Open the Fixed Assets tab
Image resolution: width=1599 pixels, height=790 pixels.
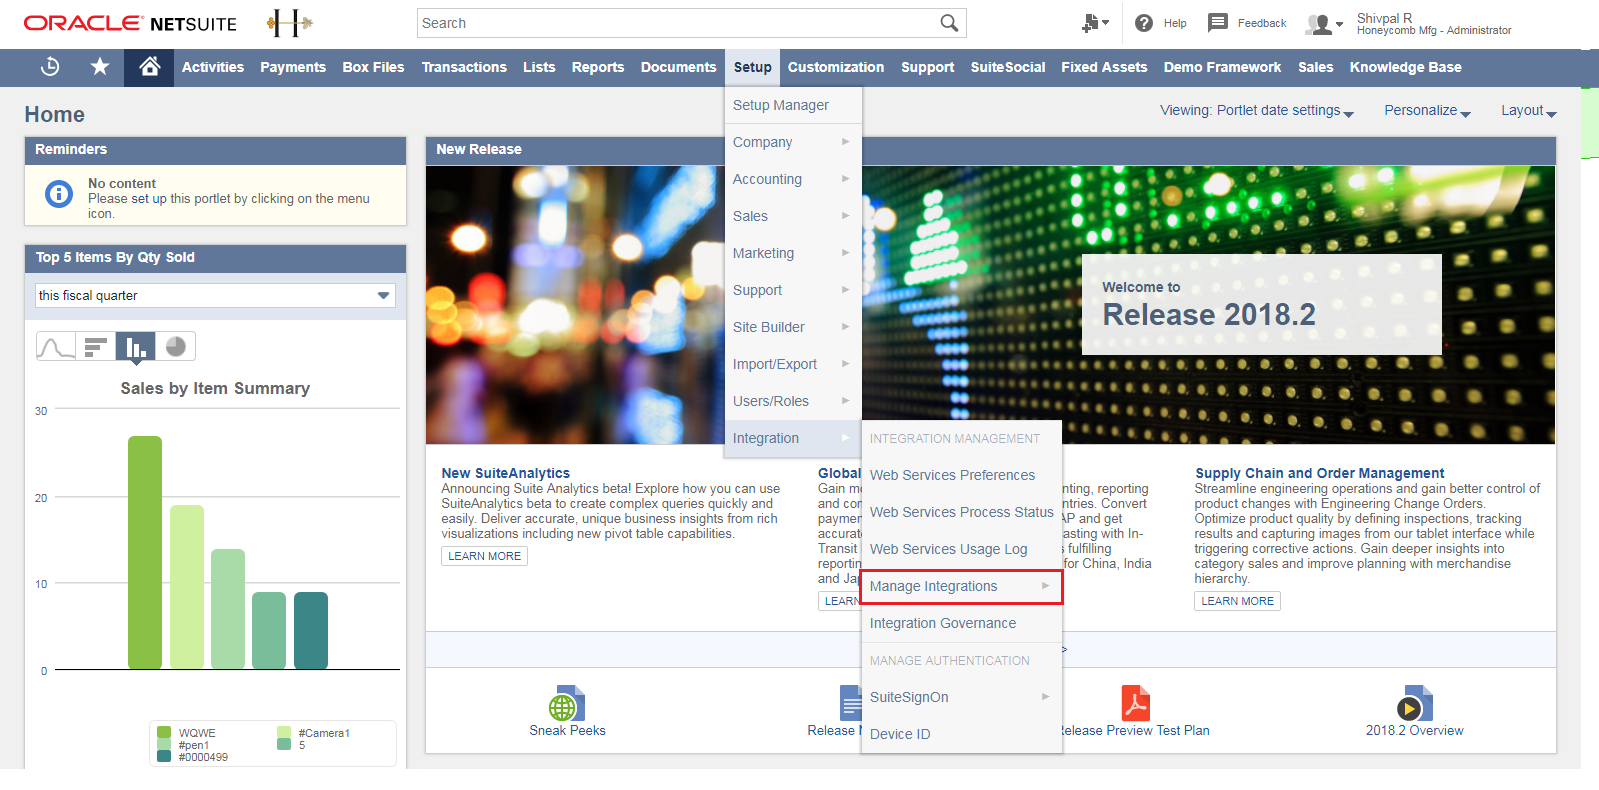click(x=1104, y=67)
